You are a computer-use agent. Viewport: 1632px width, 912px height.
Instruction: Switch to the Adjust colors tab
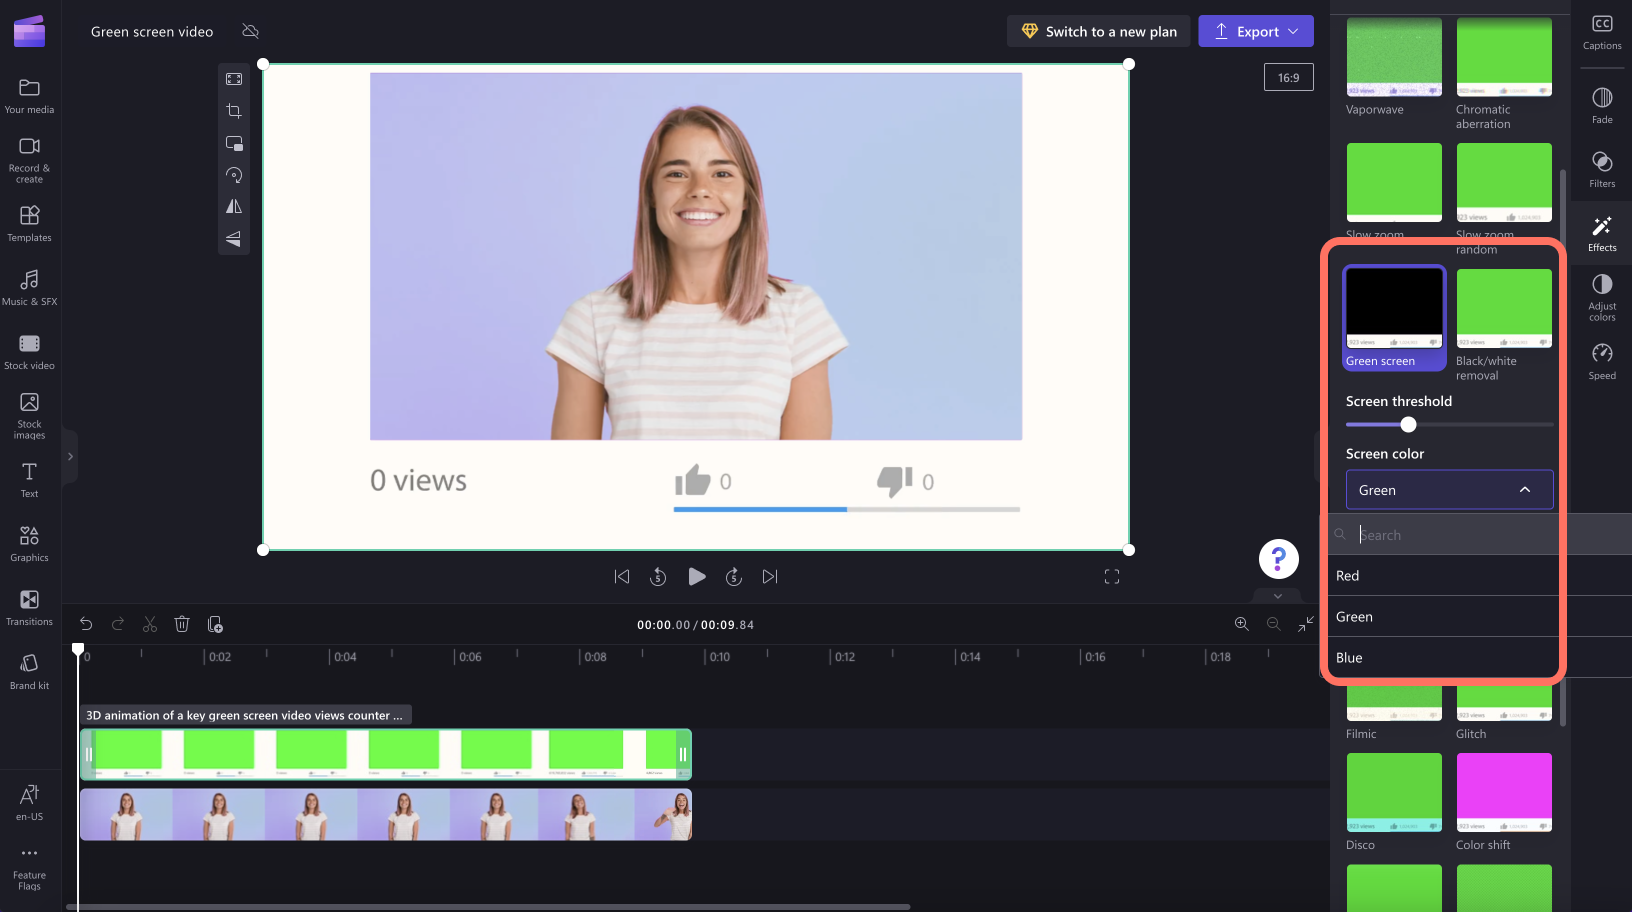point(1601,297)
